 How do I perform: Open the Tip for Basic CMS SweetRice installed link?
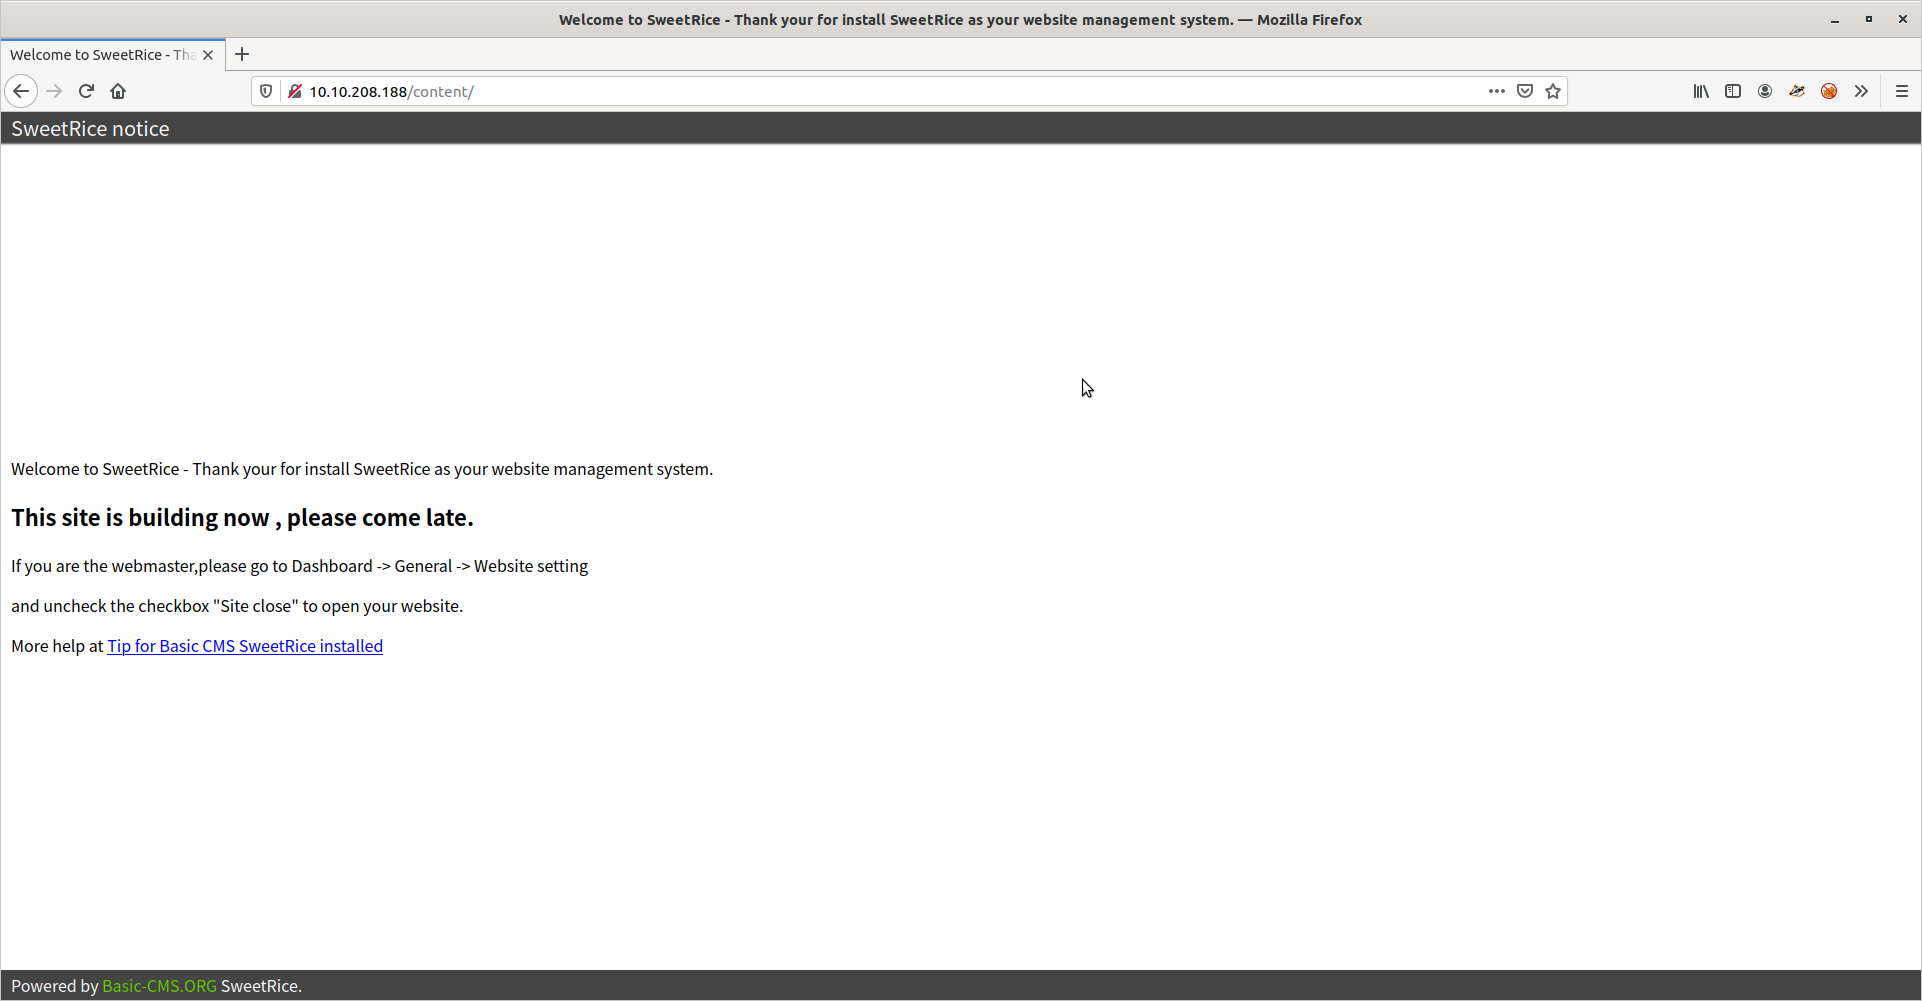pyautogui.click(x=245, y=646)
